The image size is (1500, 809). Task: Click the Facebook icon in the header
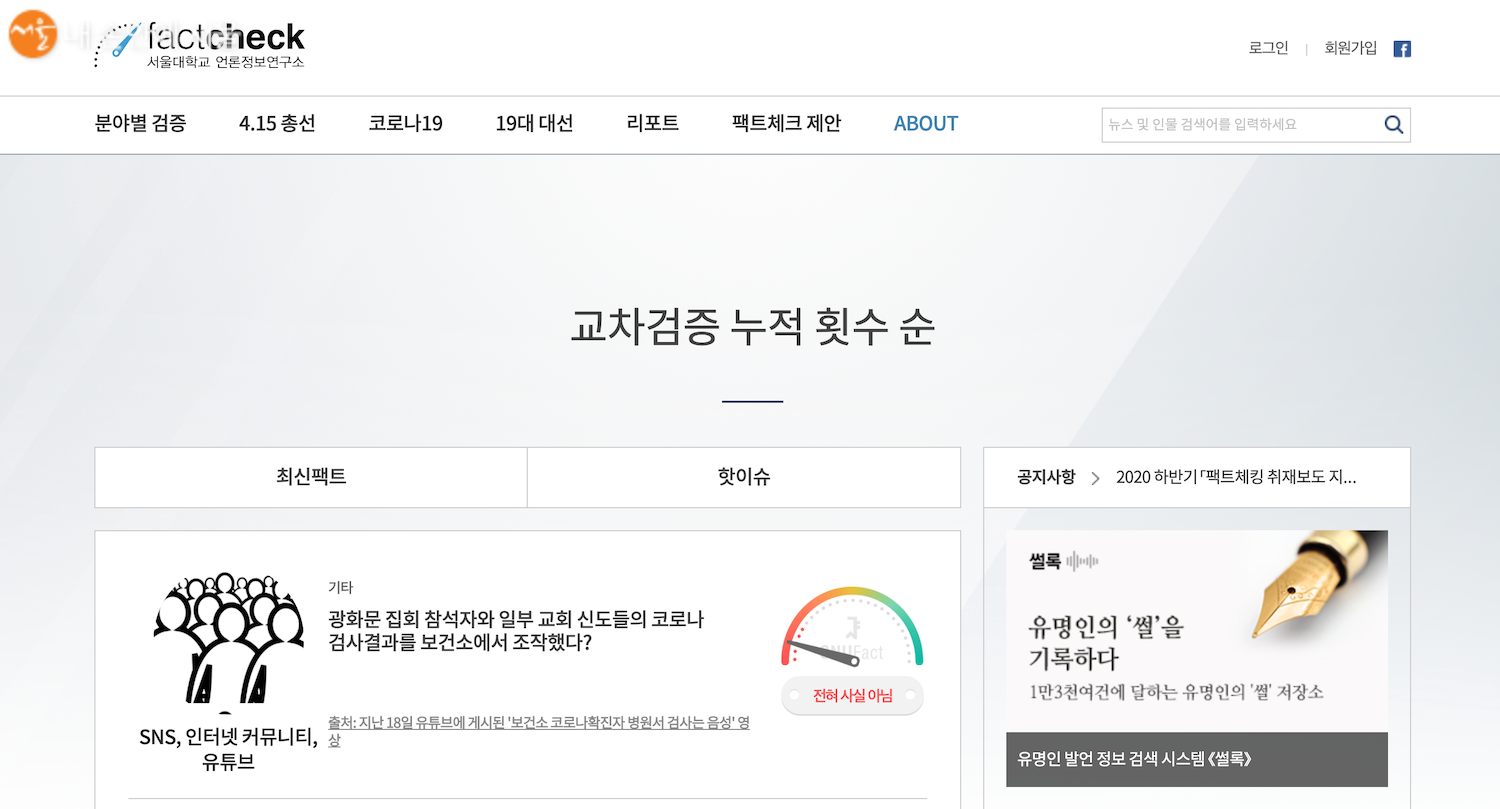[x=1402, y=49]
